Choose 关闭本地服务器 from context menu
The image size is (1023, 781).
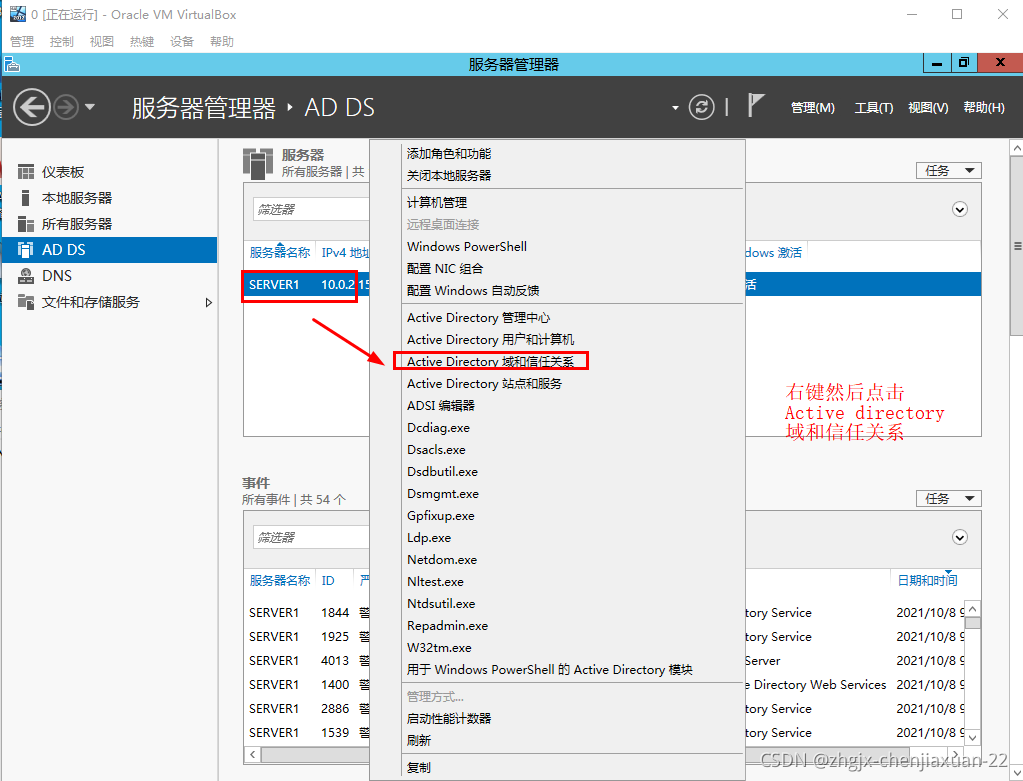click(449, 176)
